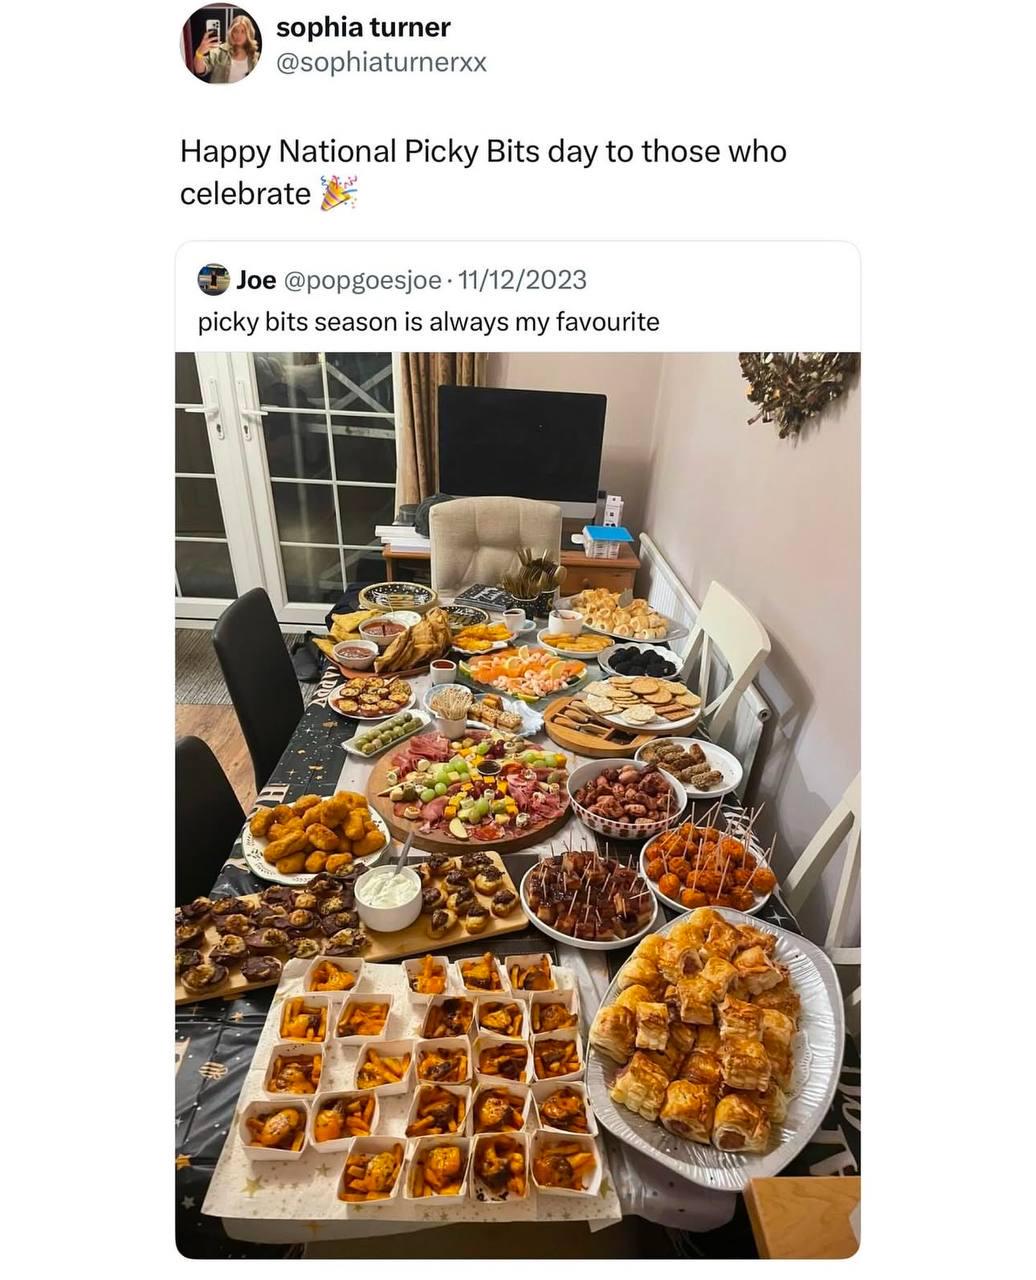The height and width of the screenshot is (1280, 1036).
Task: Open the @sophiaturnerxx handle
Action: (x=381, y=62)
